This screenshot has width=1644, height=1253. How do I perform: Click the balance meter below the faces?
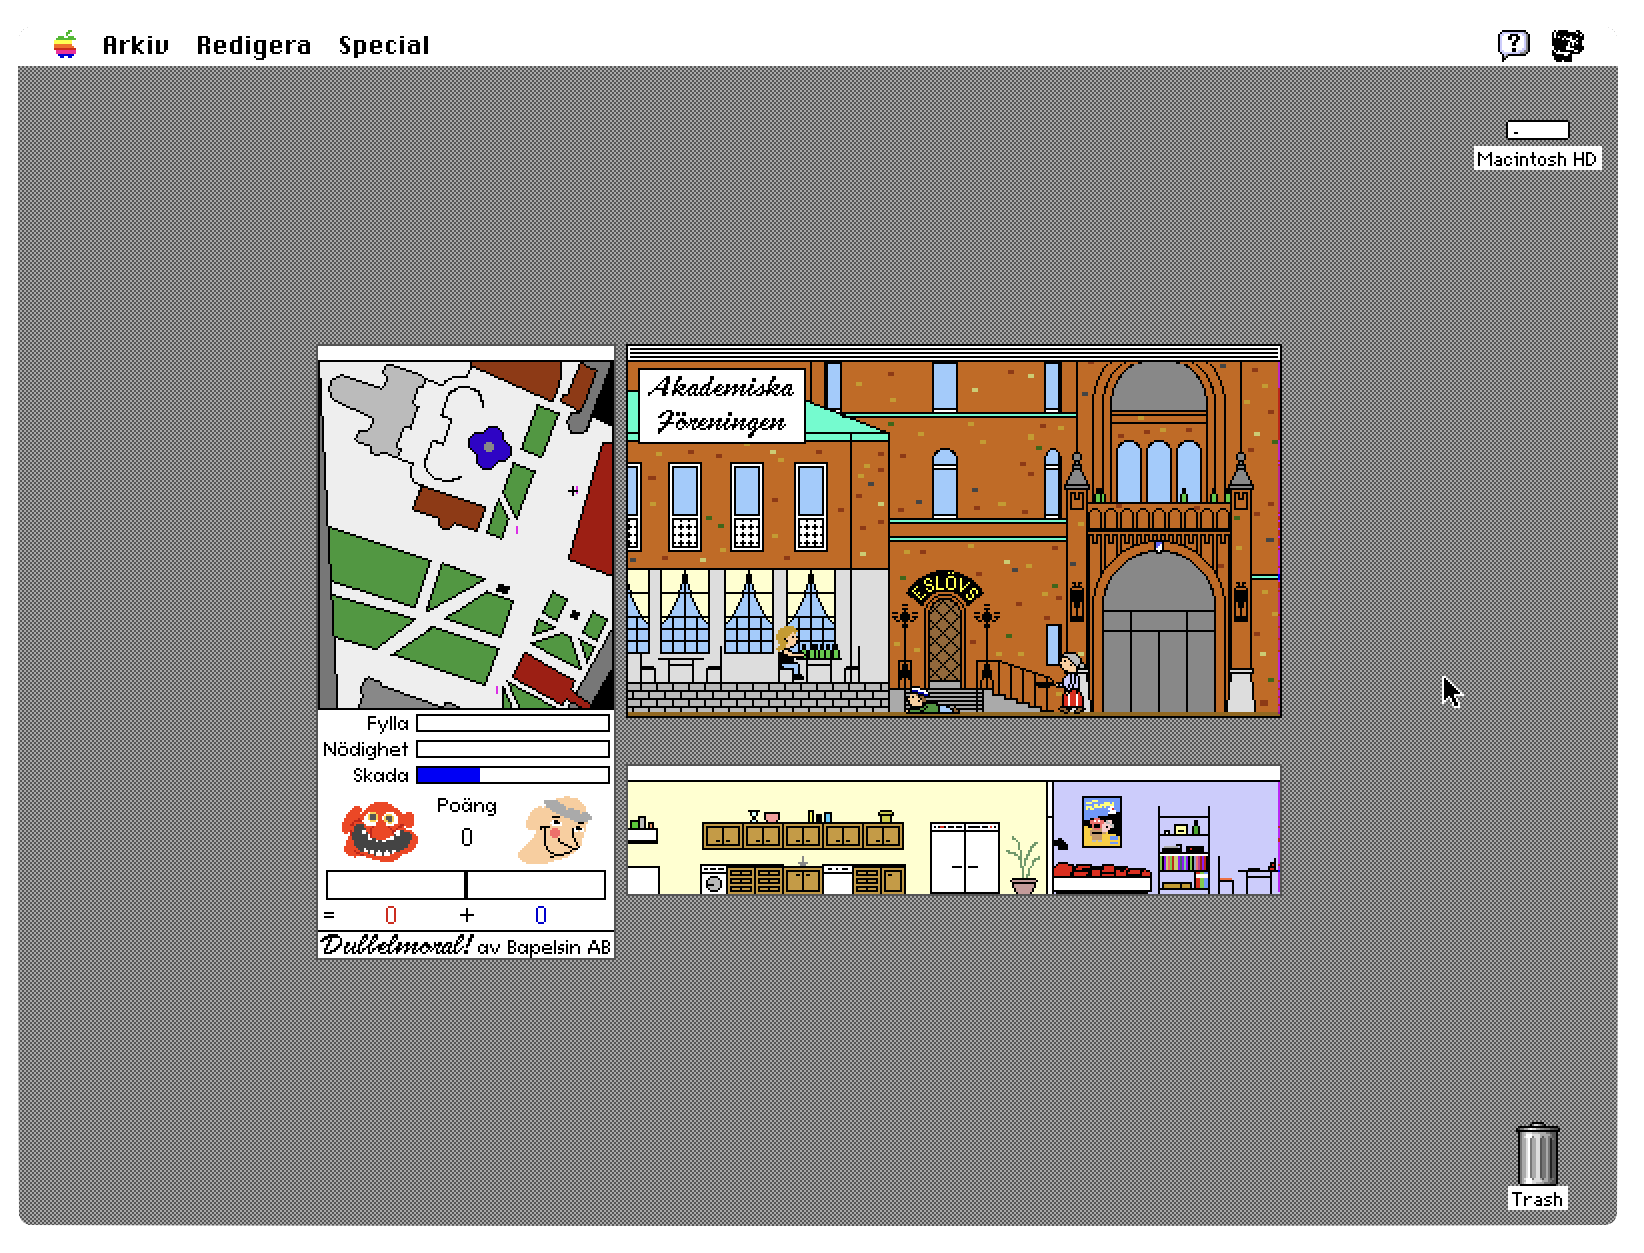point(466,885)
